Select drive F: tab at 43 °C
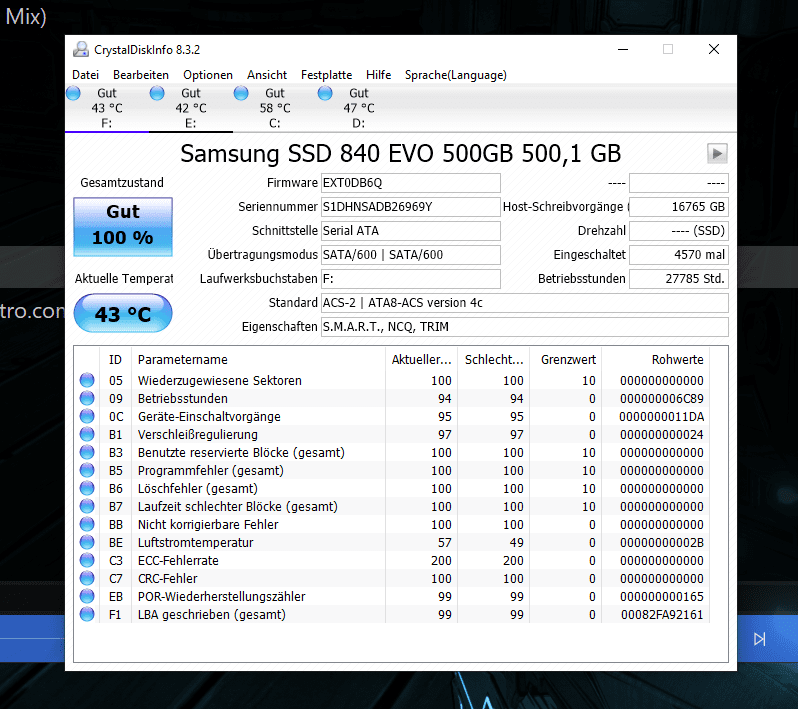 (x=107, y=108)
